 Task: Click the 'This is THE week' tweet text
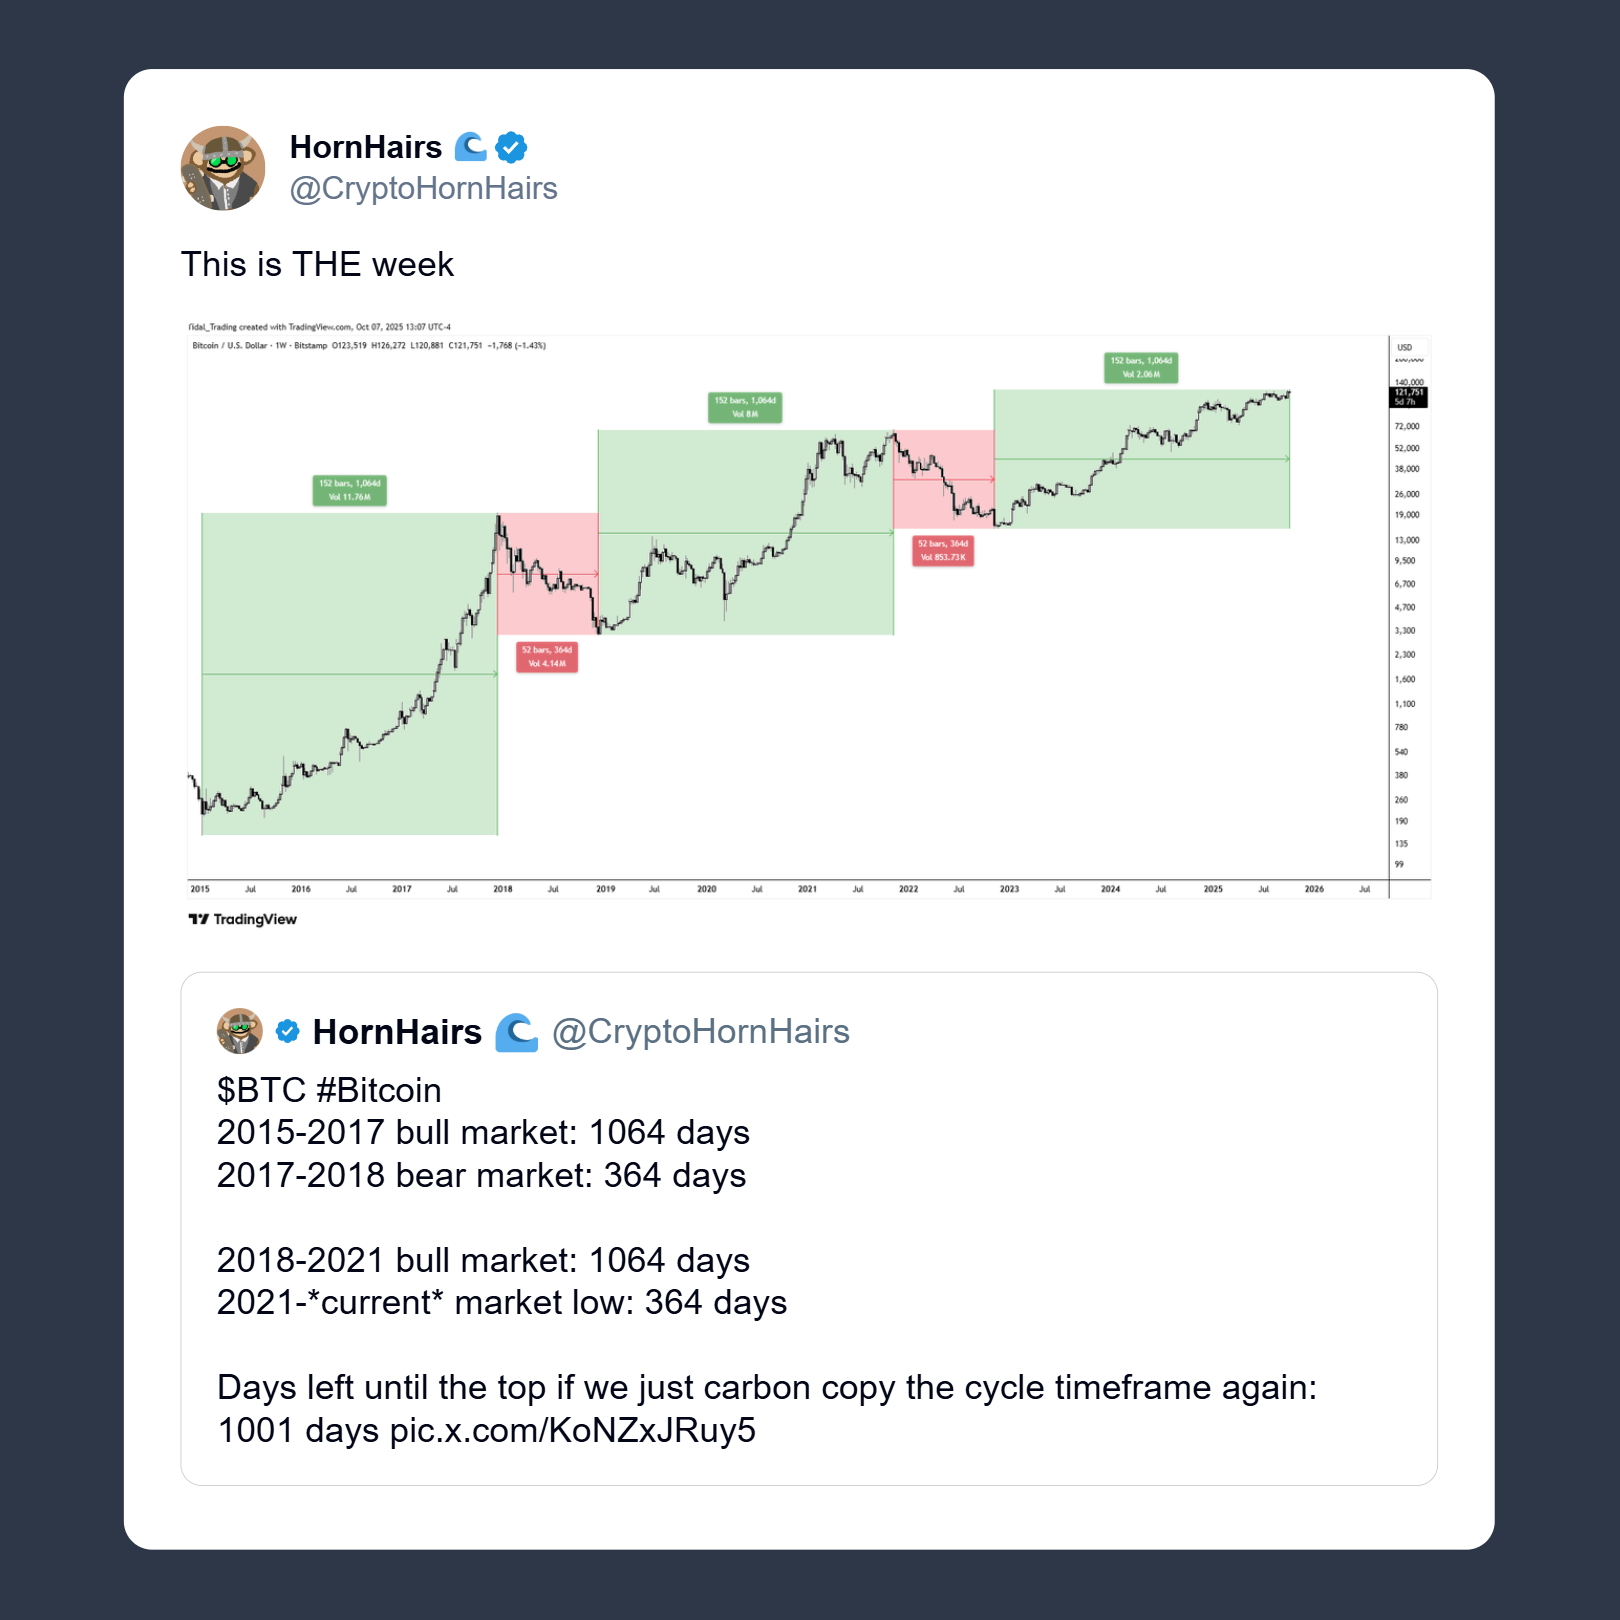coord(317,264)
